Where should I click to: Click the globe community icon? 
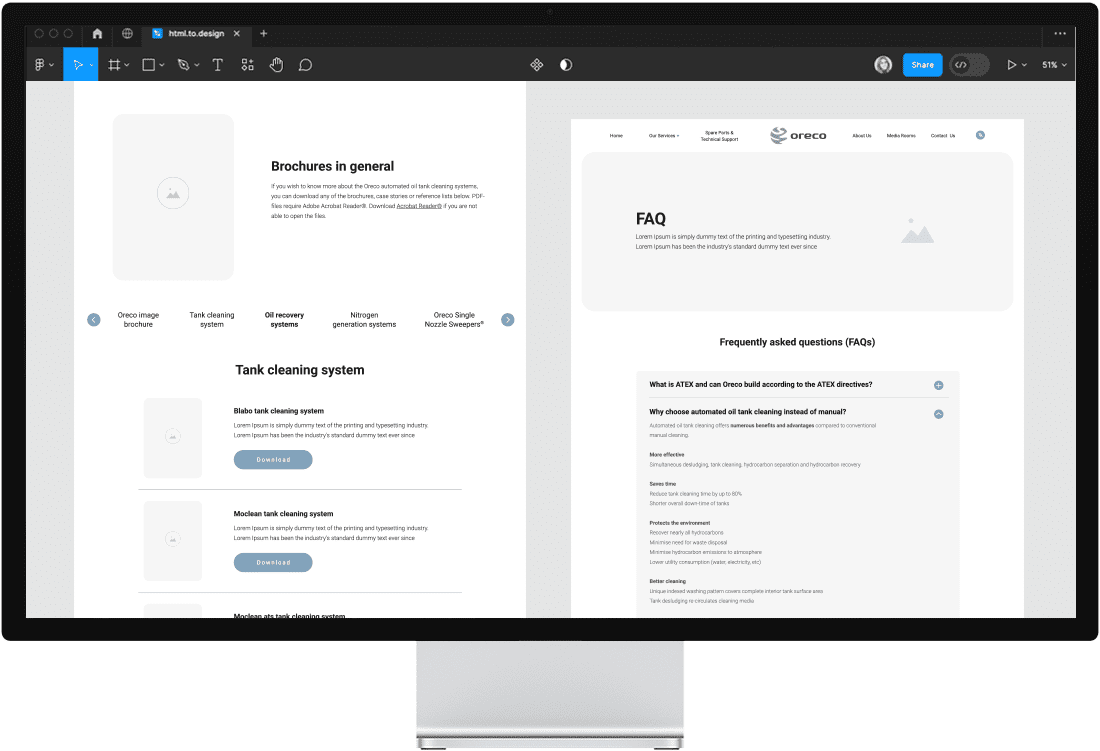(127, 33)
